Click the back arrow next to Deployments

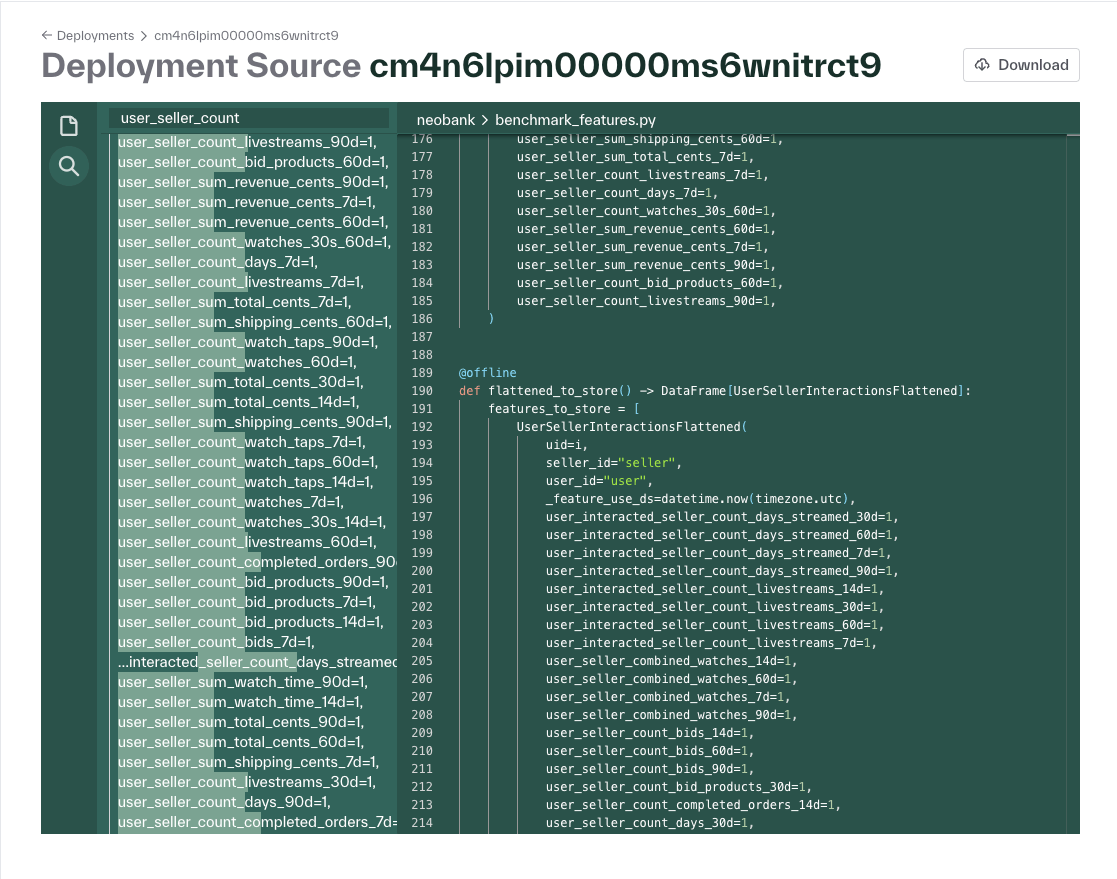(x=46, y=35)
